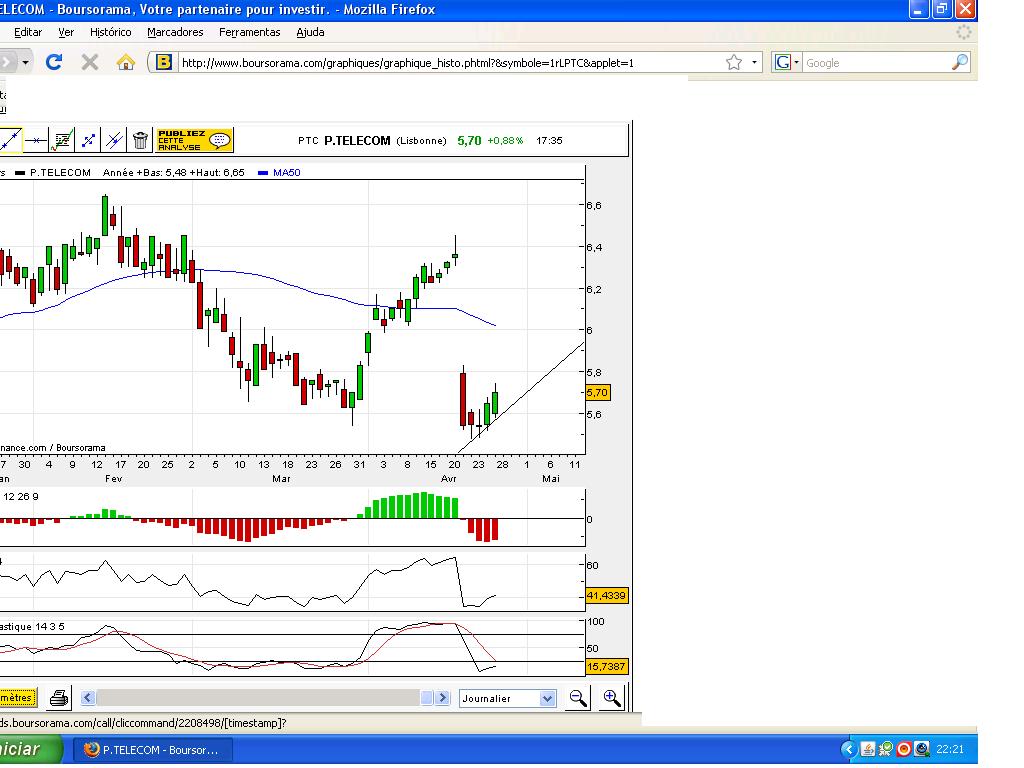
Task: Open the back-forward history dropdown arrow
Action: 25,62
